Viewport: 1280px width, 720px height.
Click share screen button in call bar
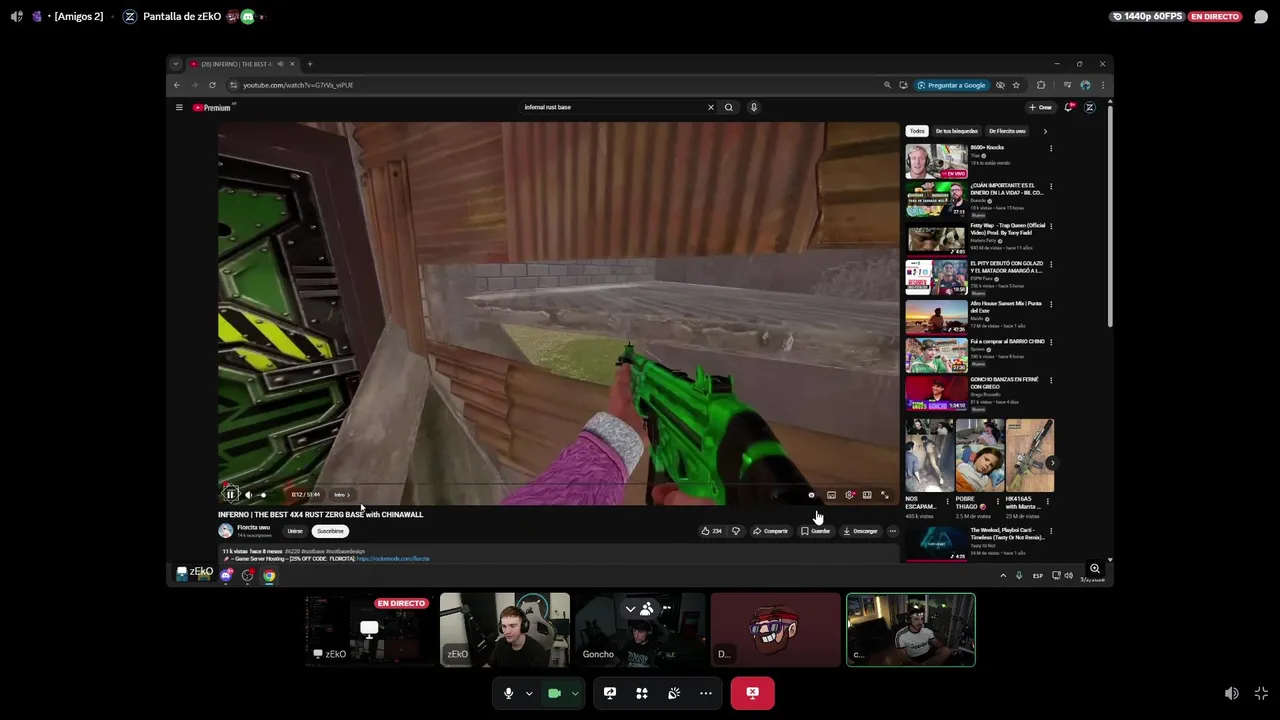pos(610,693)
